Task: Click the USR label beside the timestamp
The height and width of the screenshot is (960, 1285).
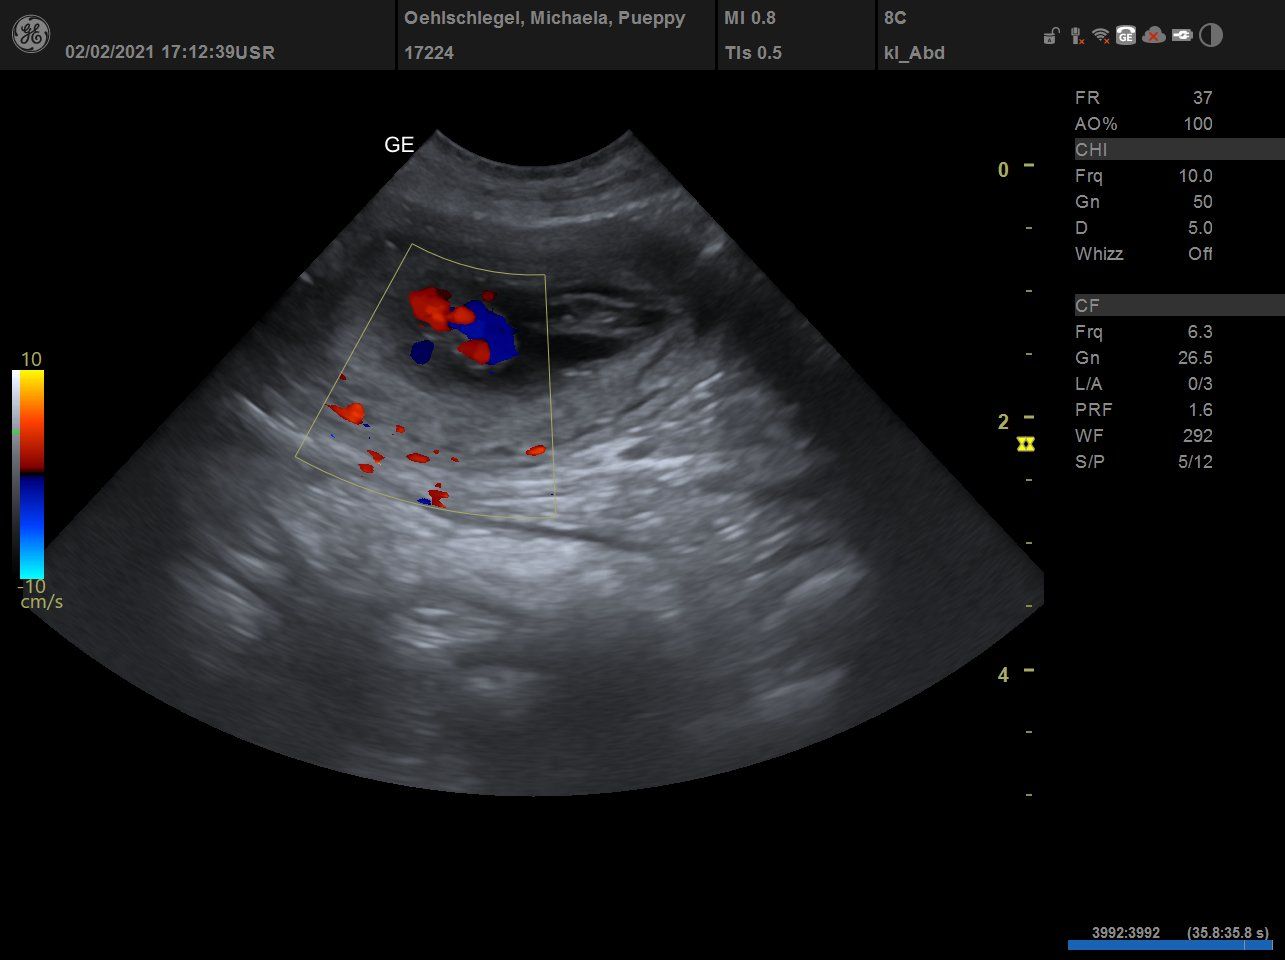Action: coord(255,52)
